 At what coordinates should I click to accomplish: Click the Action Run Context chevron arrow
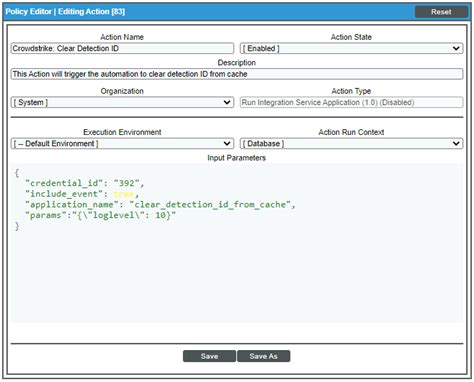456,144
